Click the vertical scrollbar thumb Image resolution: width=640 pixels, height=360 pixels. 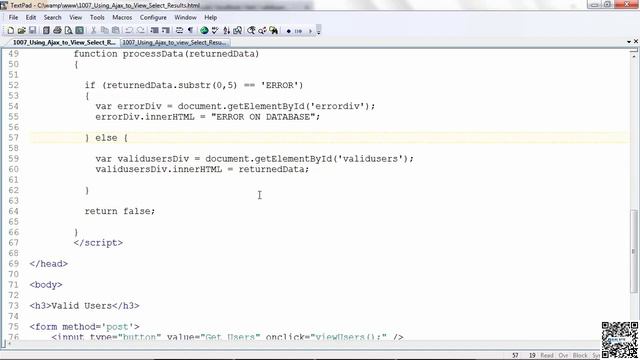click(x=633, y=251)
